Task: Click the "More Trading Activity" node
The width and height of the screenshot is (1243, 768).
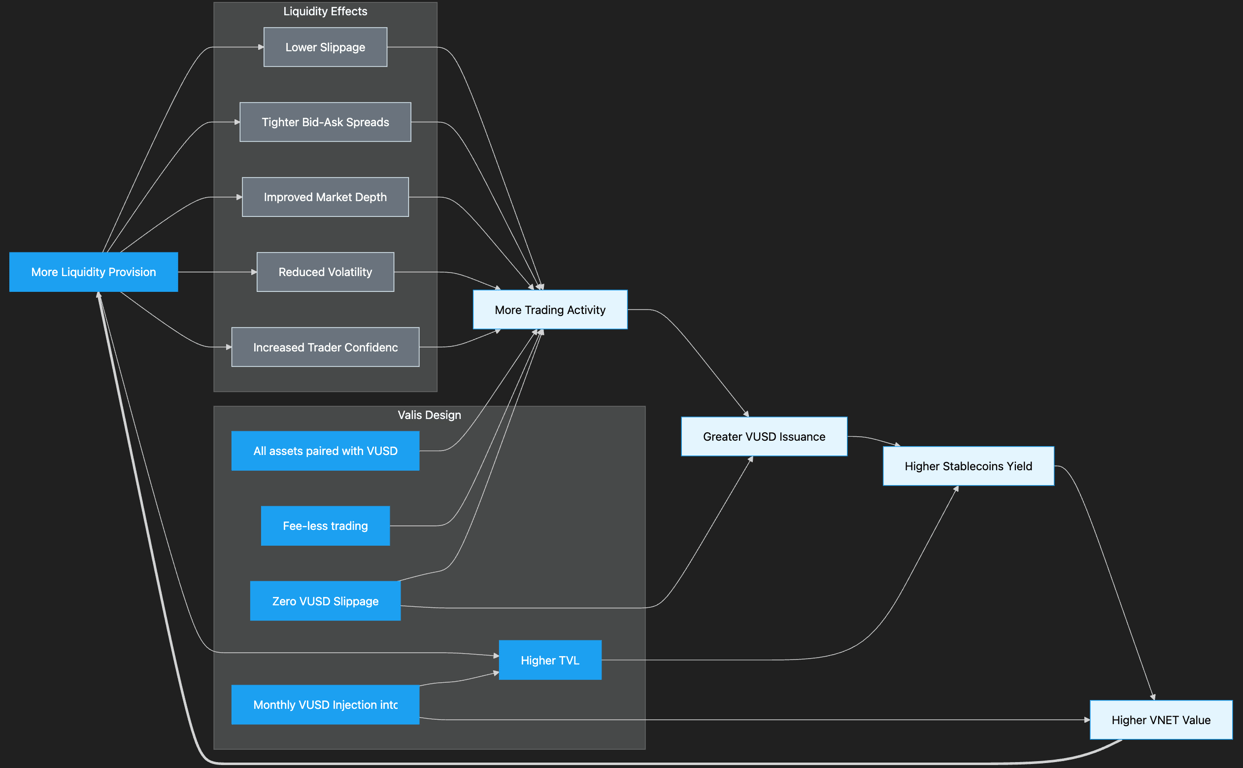Action: pyautogui.click(x=550, y=309)
